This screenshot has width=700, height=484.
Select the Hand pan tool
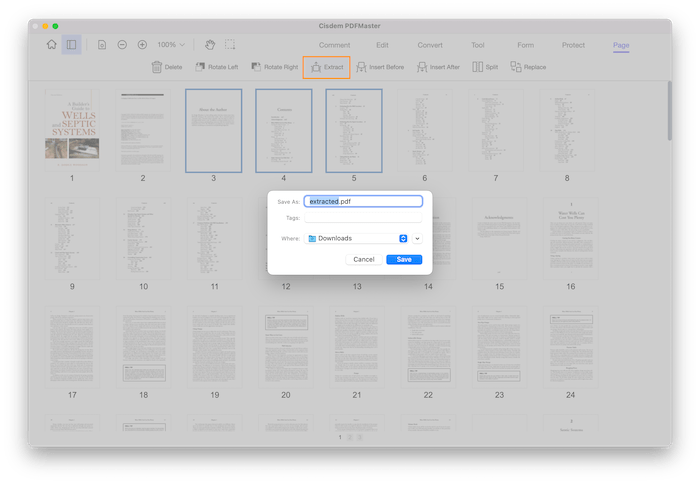[210, 45]
